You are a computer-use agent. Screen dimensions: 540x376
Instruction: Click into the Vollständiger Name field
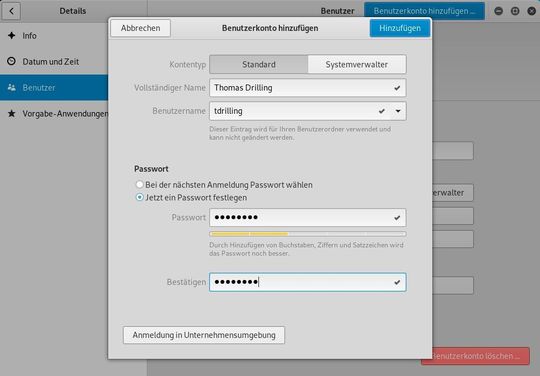308,88
